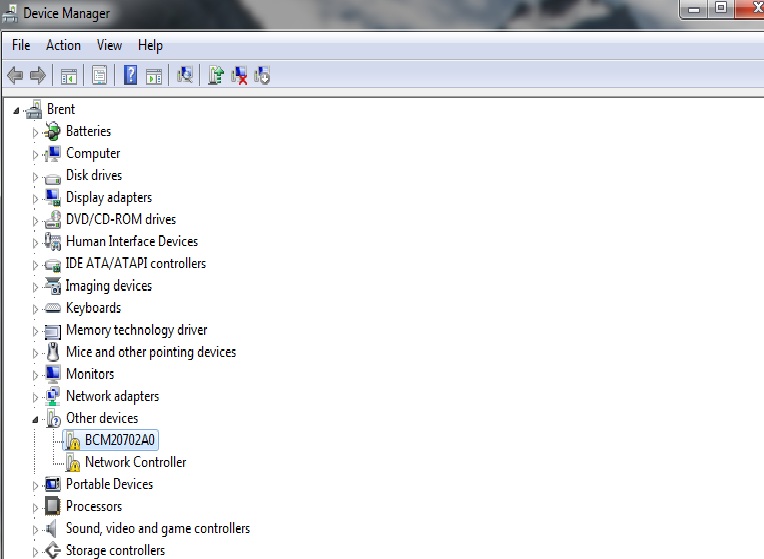Expand the Portable Devices node
764x559 pixels.
(x=35, y=485)
